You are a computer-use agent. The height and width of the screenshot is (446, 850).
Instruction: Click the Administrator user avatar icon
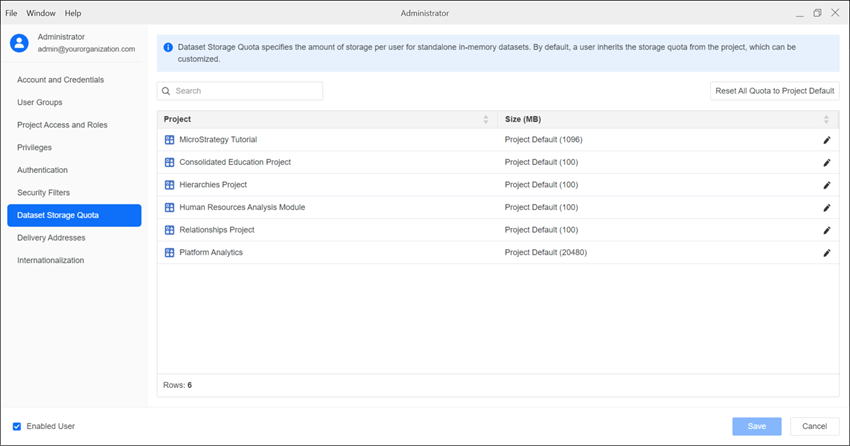tap(19, 42)
